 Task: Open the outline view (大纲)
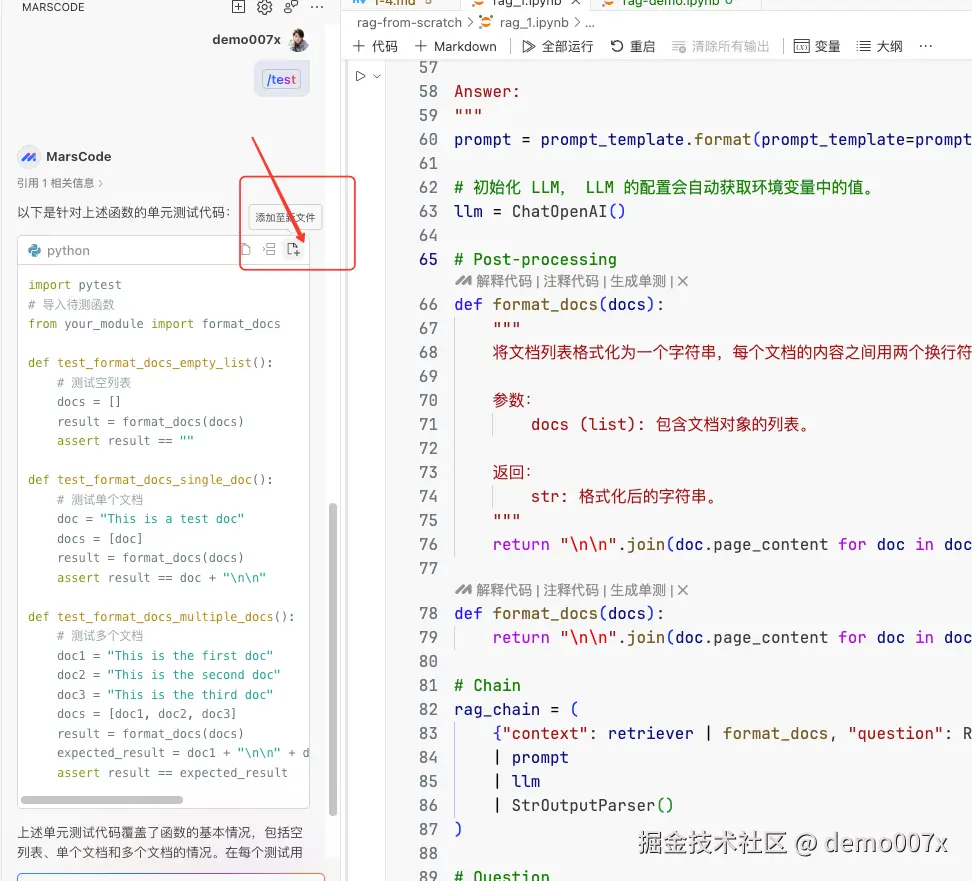pos(879,46)
